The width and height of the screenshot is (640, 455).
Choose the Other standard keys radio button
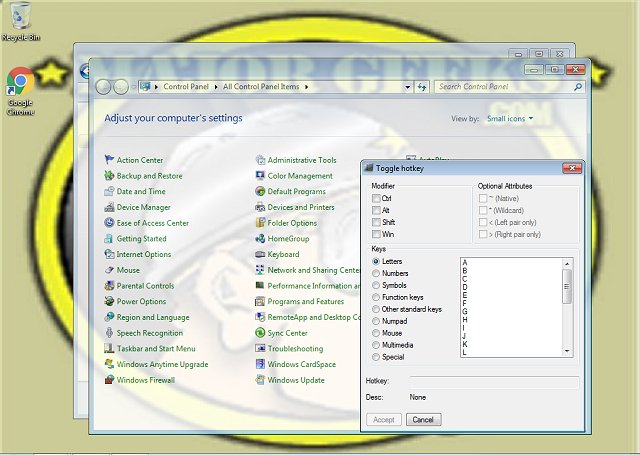click(x=376, y=309)
